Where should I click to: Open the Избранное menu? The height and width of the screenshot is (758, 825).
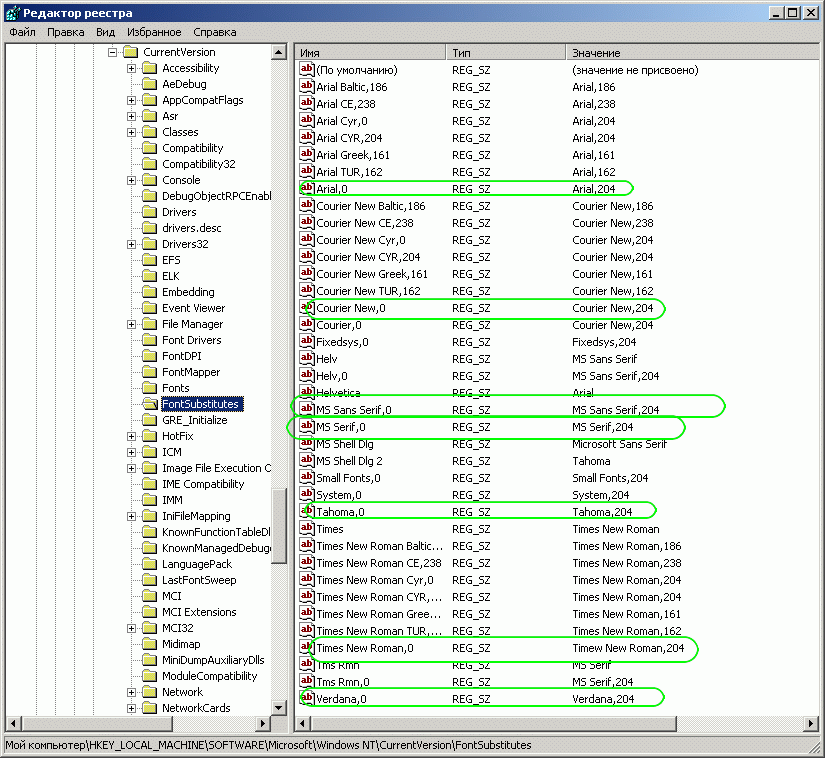(x=154, y=32)
